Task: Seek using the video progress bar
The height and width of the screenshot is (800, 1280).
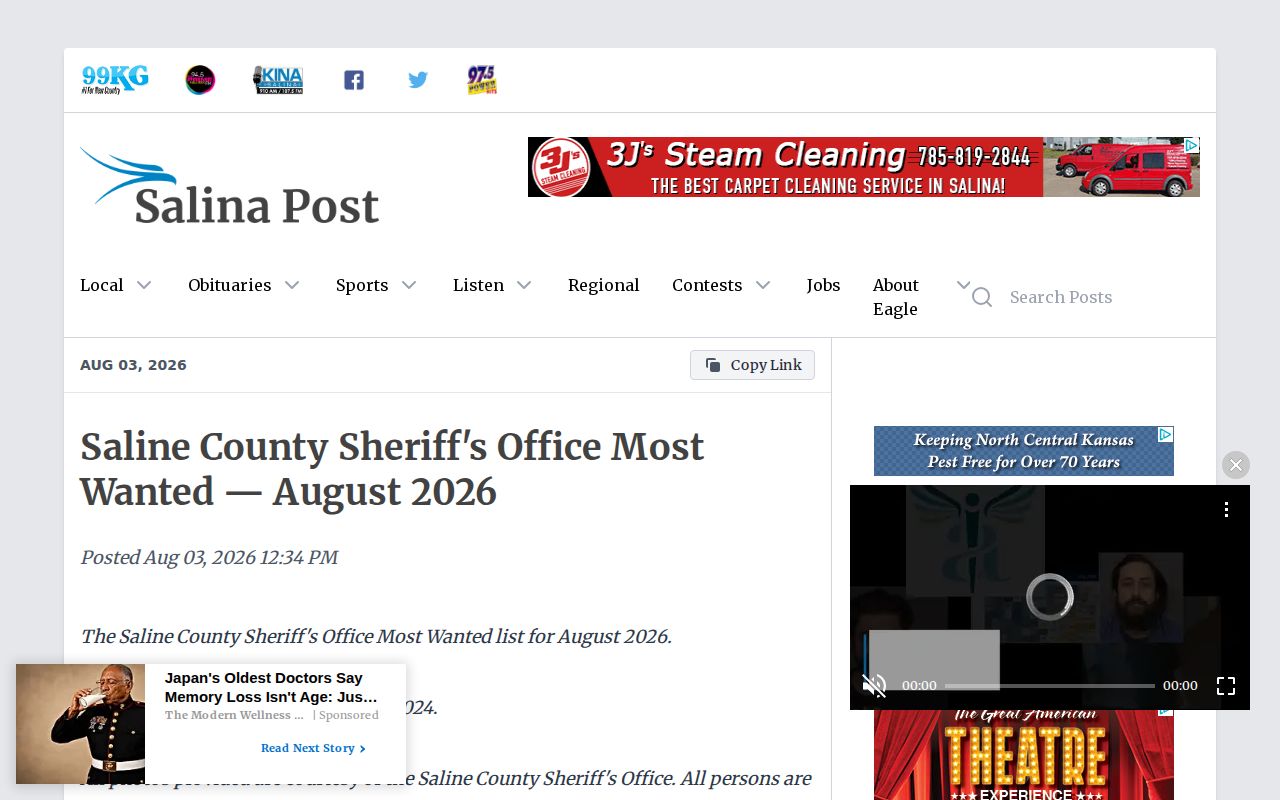Action: pyautogui.click(x=1050, y=686)
